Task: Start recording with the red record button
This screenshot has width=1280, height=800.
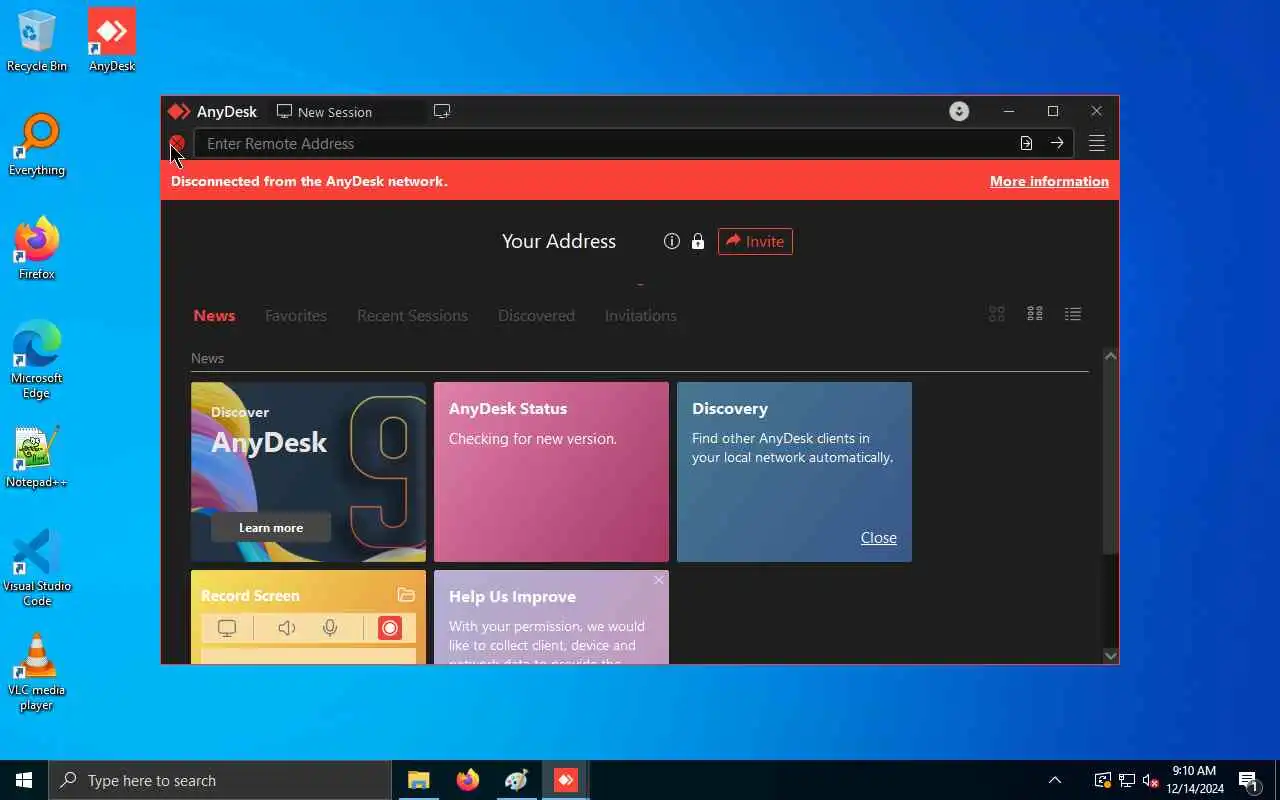Action: pyautogui.click(x=389, y=628)
